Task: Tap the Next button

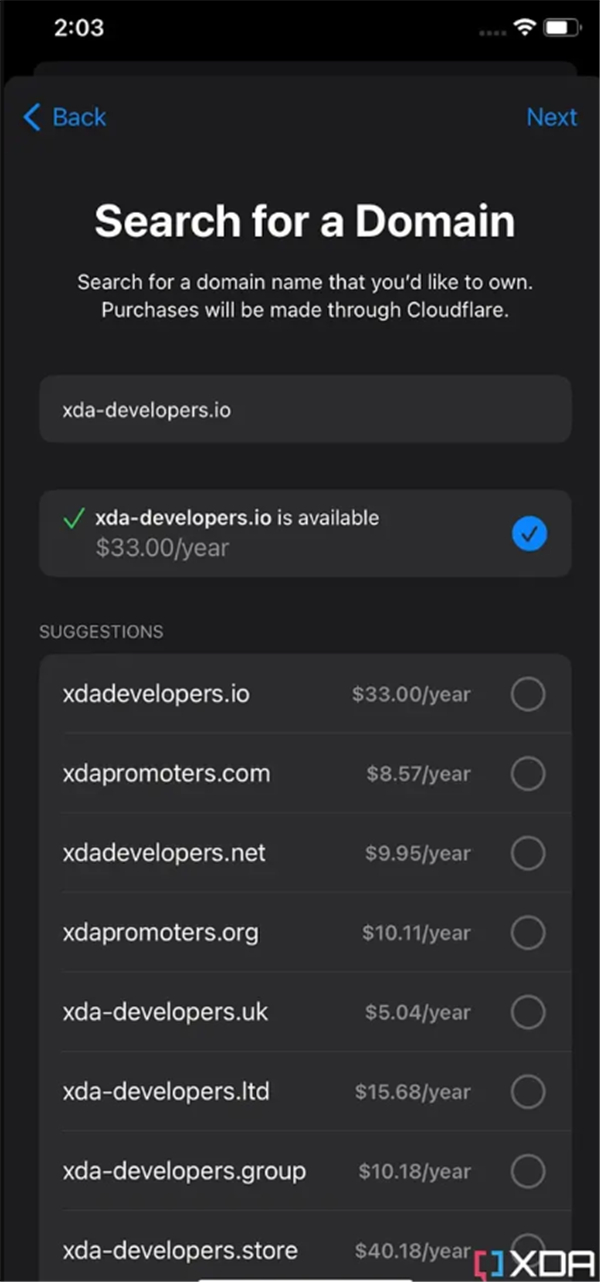Action: [x=551, y=117]
